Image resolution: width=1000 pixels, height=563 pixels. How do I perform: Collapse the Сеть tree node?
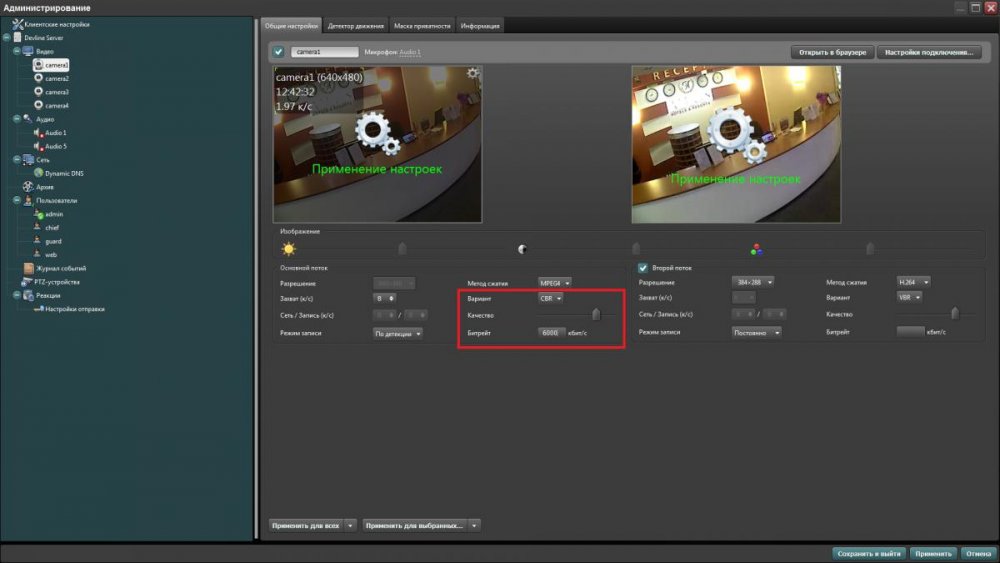[17, 159]
